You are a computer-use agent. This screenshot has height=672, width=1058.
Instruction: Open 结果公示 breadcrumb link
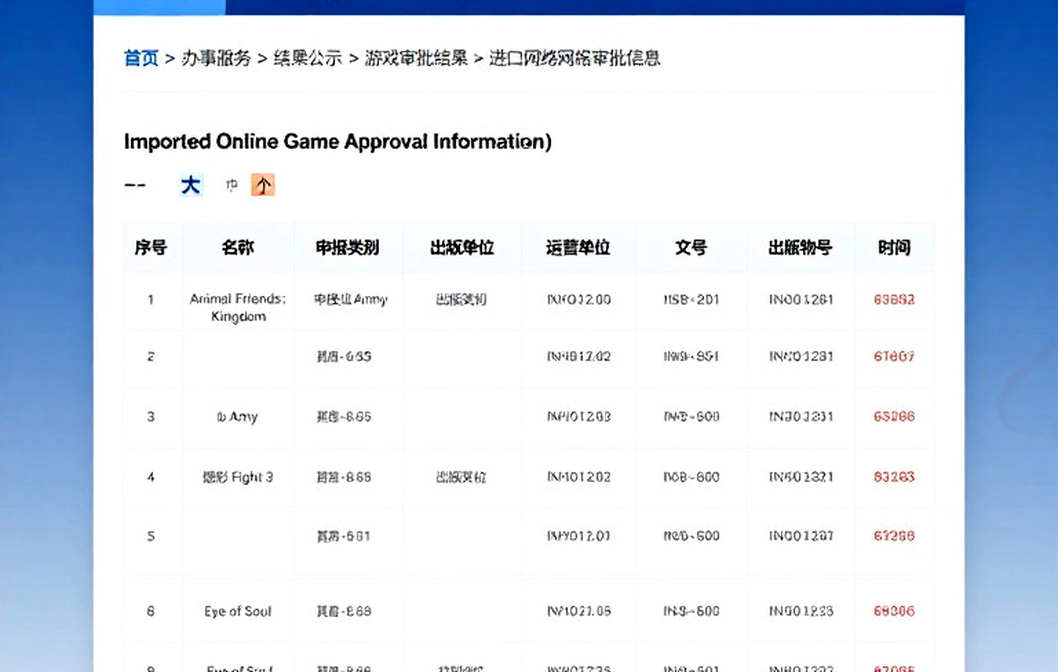tap(308, 58)
